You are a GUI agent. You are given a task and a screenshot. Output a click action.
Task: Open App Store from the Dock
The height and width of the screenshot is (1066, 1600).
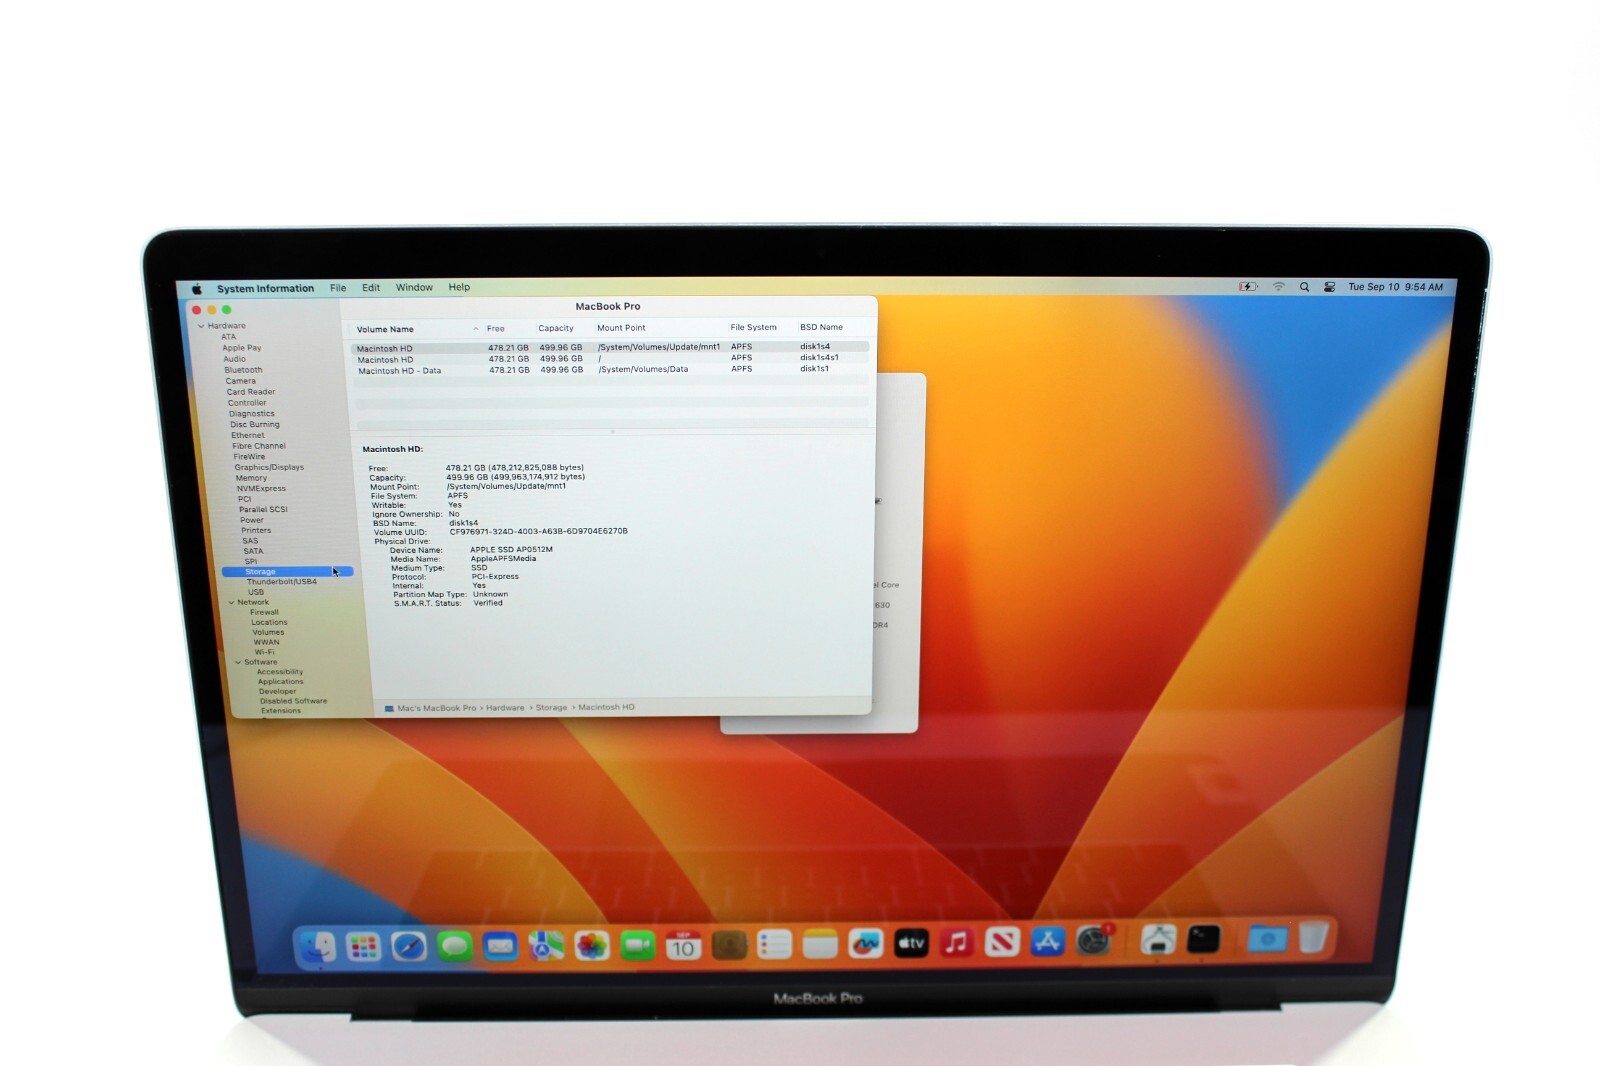click(x=1048, y=941)
